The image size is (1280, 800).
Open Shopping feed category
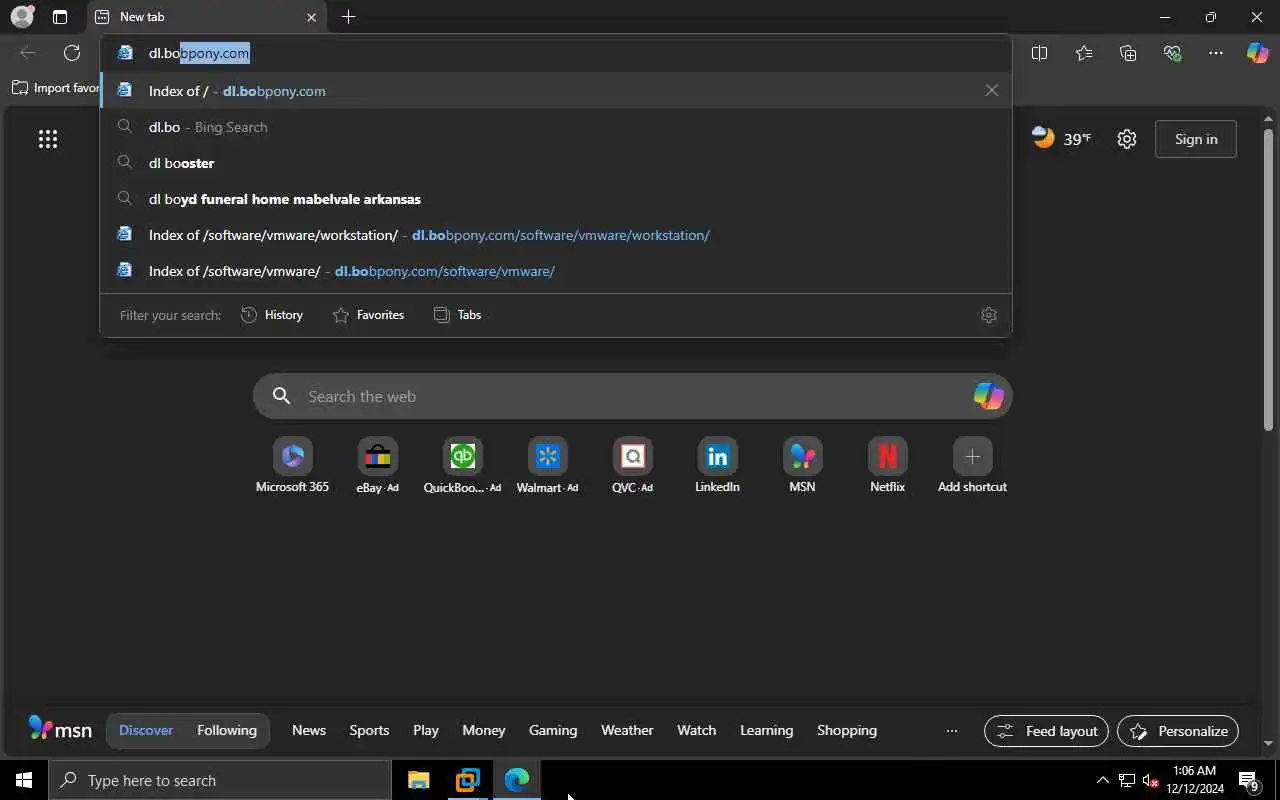[847, 731]
